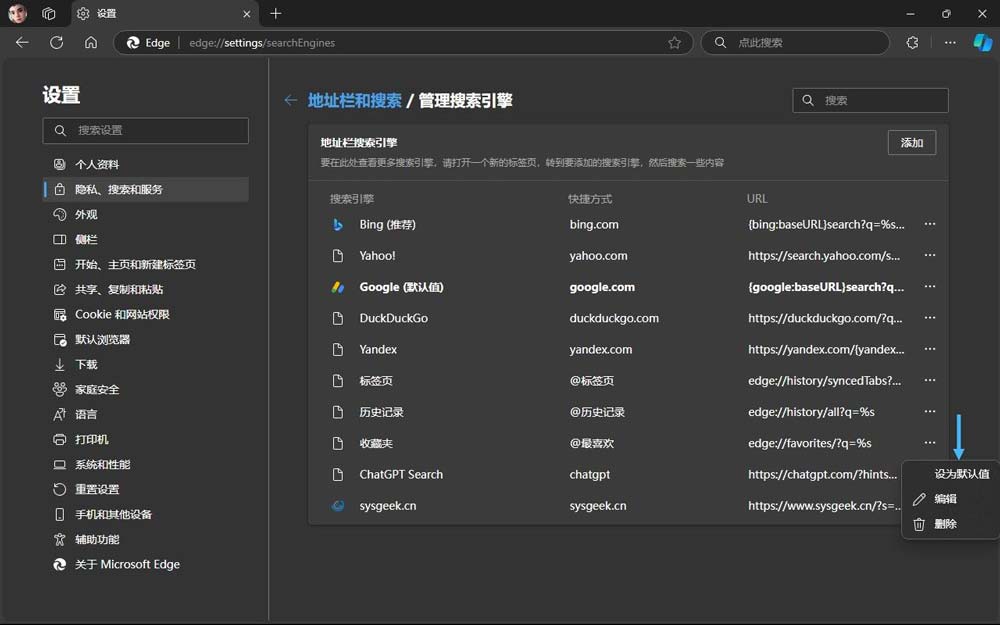The height and width of the screenshot is (625, 1000).
Task: Select the chatgpt shortcut text
Action: coord(589,474)
